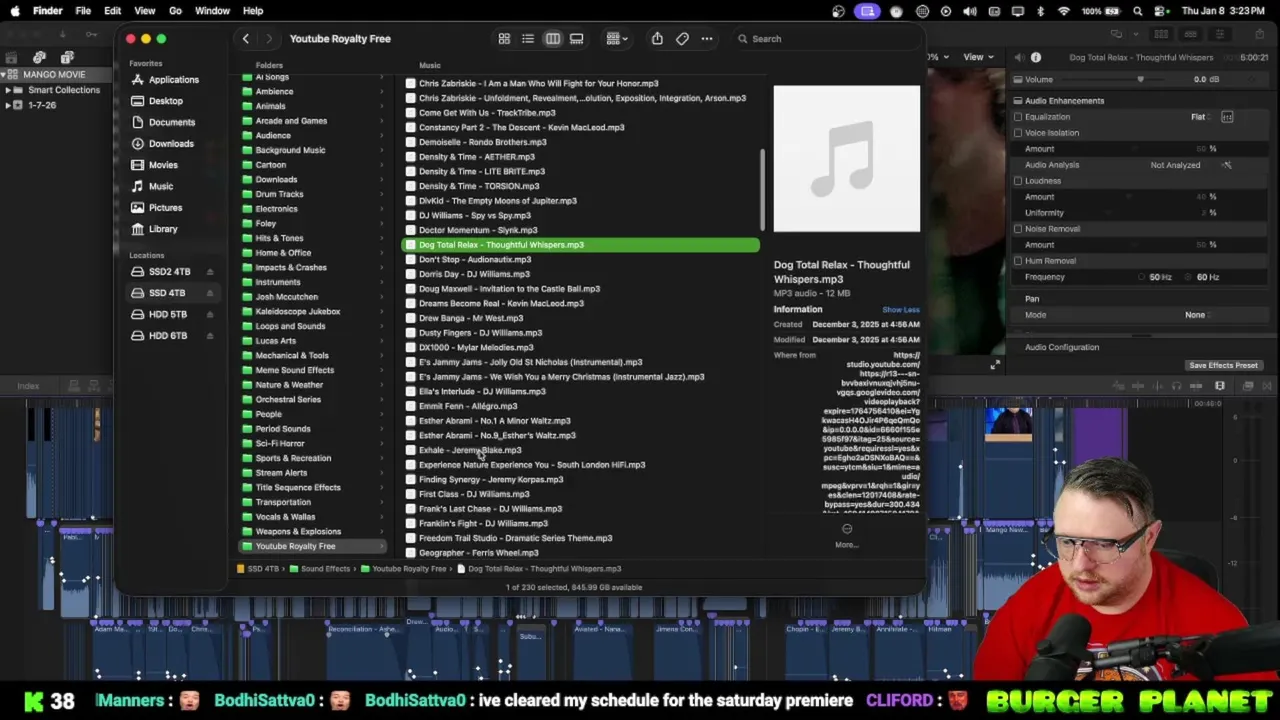Image resolution: width=1280 pixels, height=720 pixels.
Task: Toggle checkbox for Exhale - Jeremy Blake.mp3
Action: pos(410,450)
